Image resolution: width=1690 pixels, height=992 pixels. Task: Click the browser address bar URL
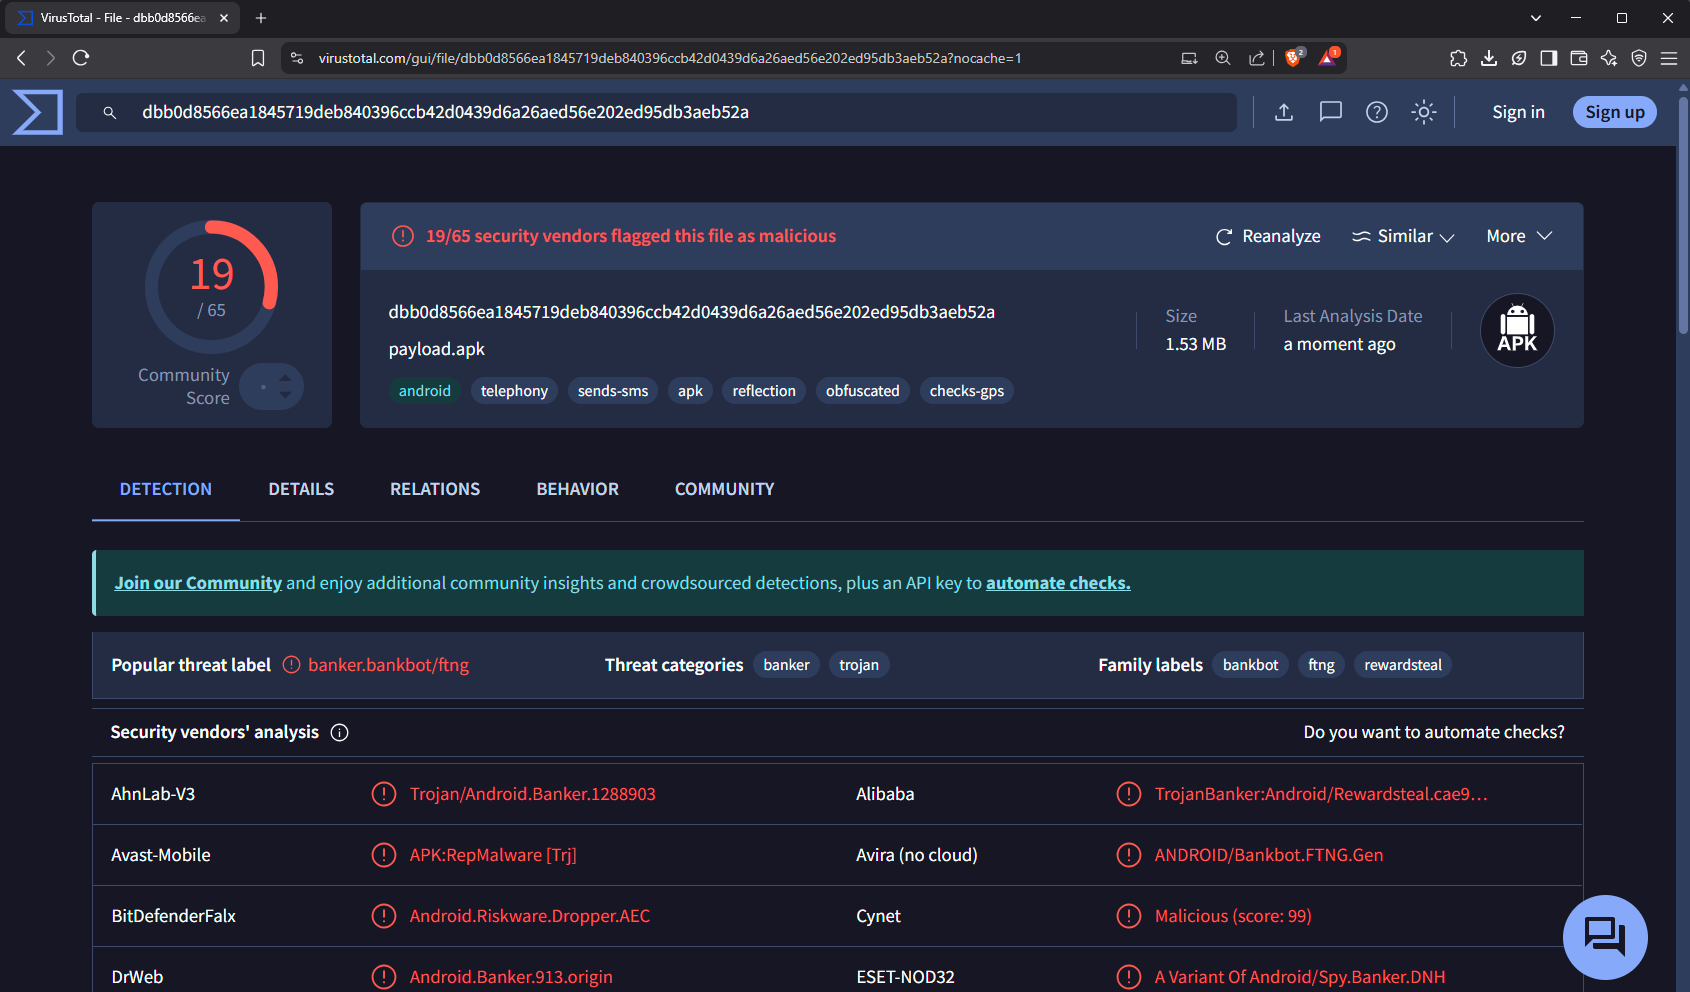click(670, 58)
